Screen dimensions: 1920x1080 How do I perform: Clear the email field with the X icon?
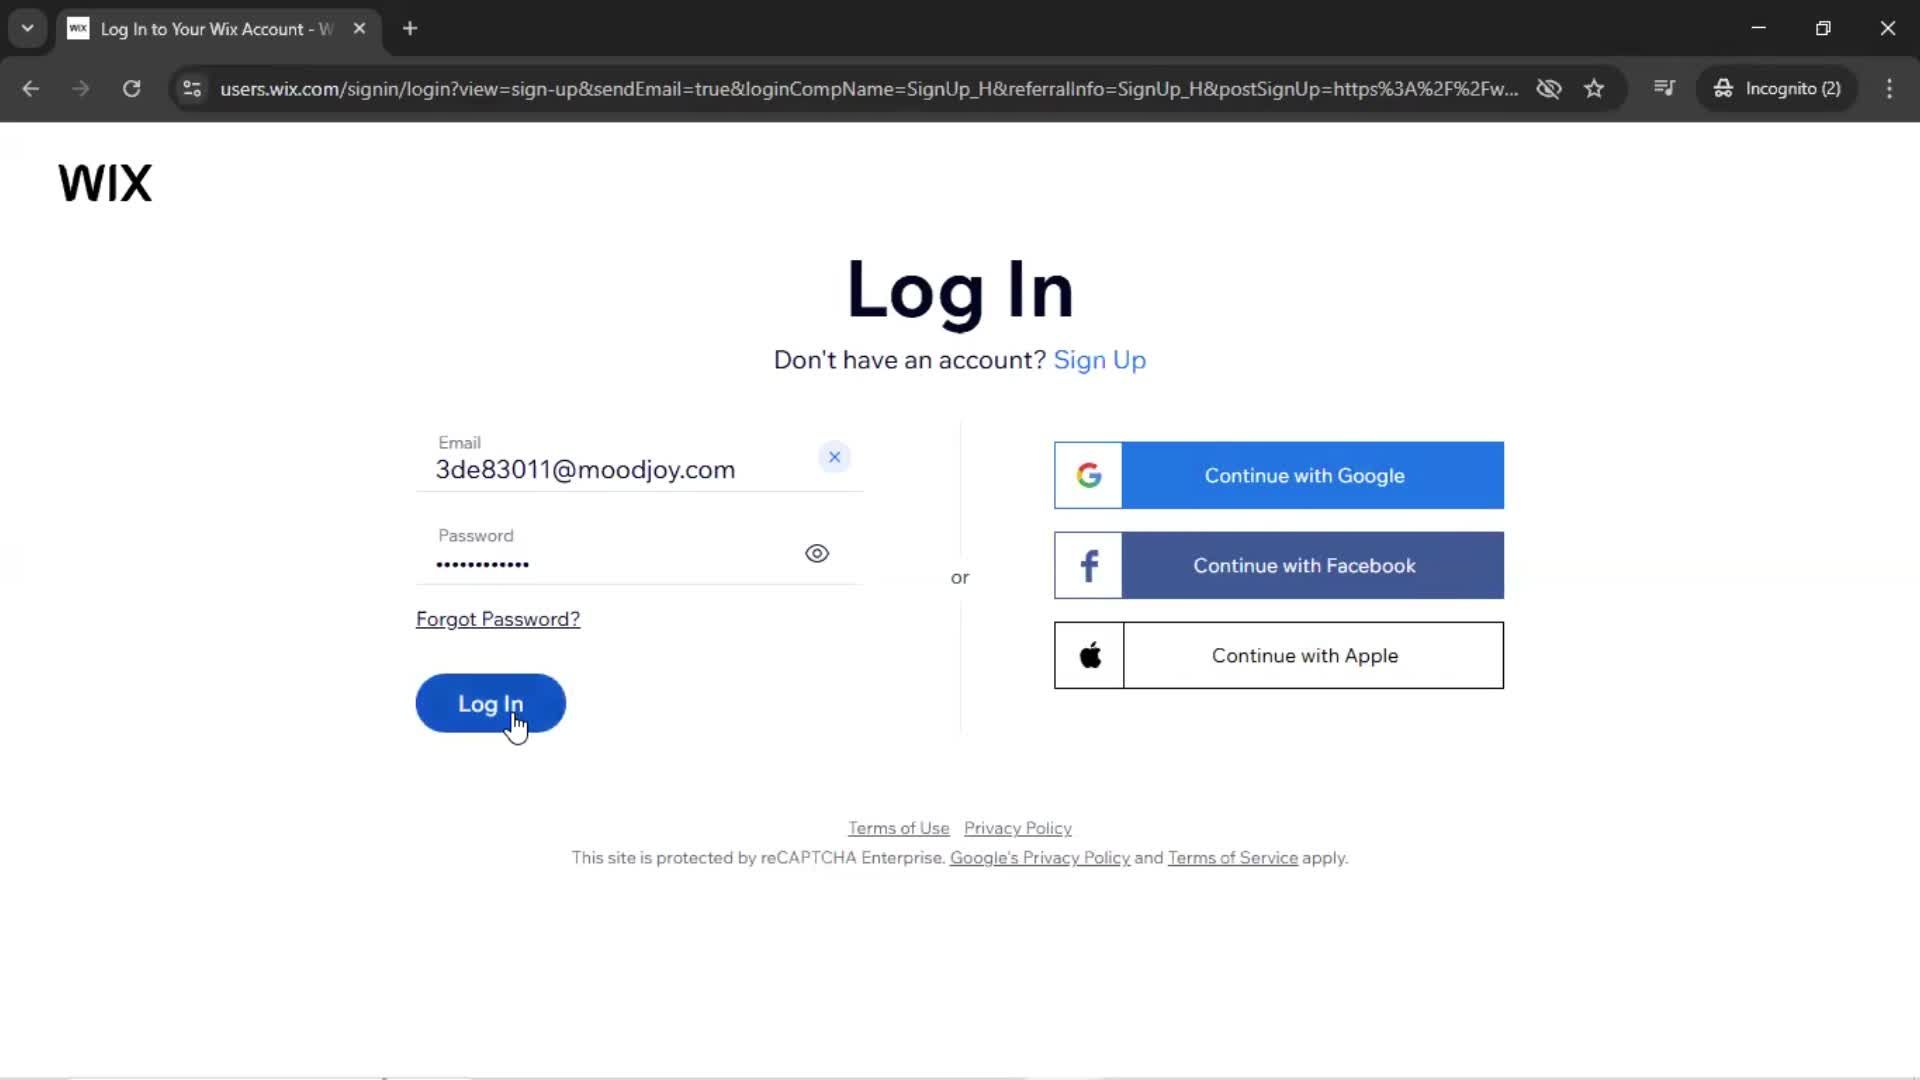coord(834,457)
